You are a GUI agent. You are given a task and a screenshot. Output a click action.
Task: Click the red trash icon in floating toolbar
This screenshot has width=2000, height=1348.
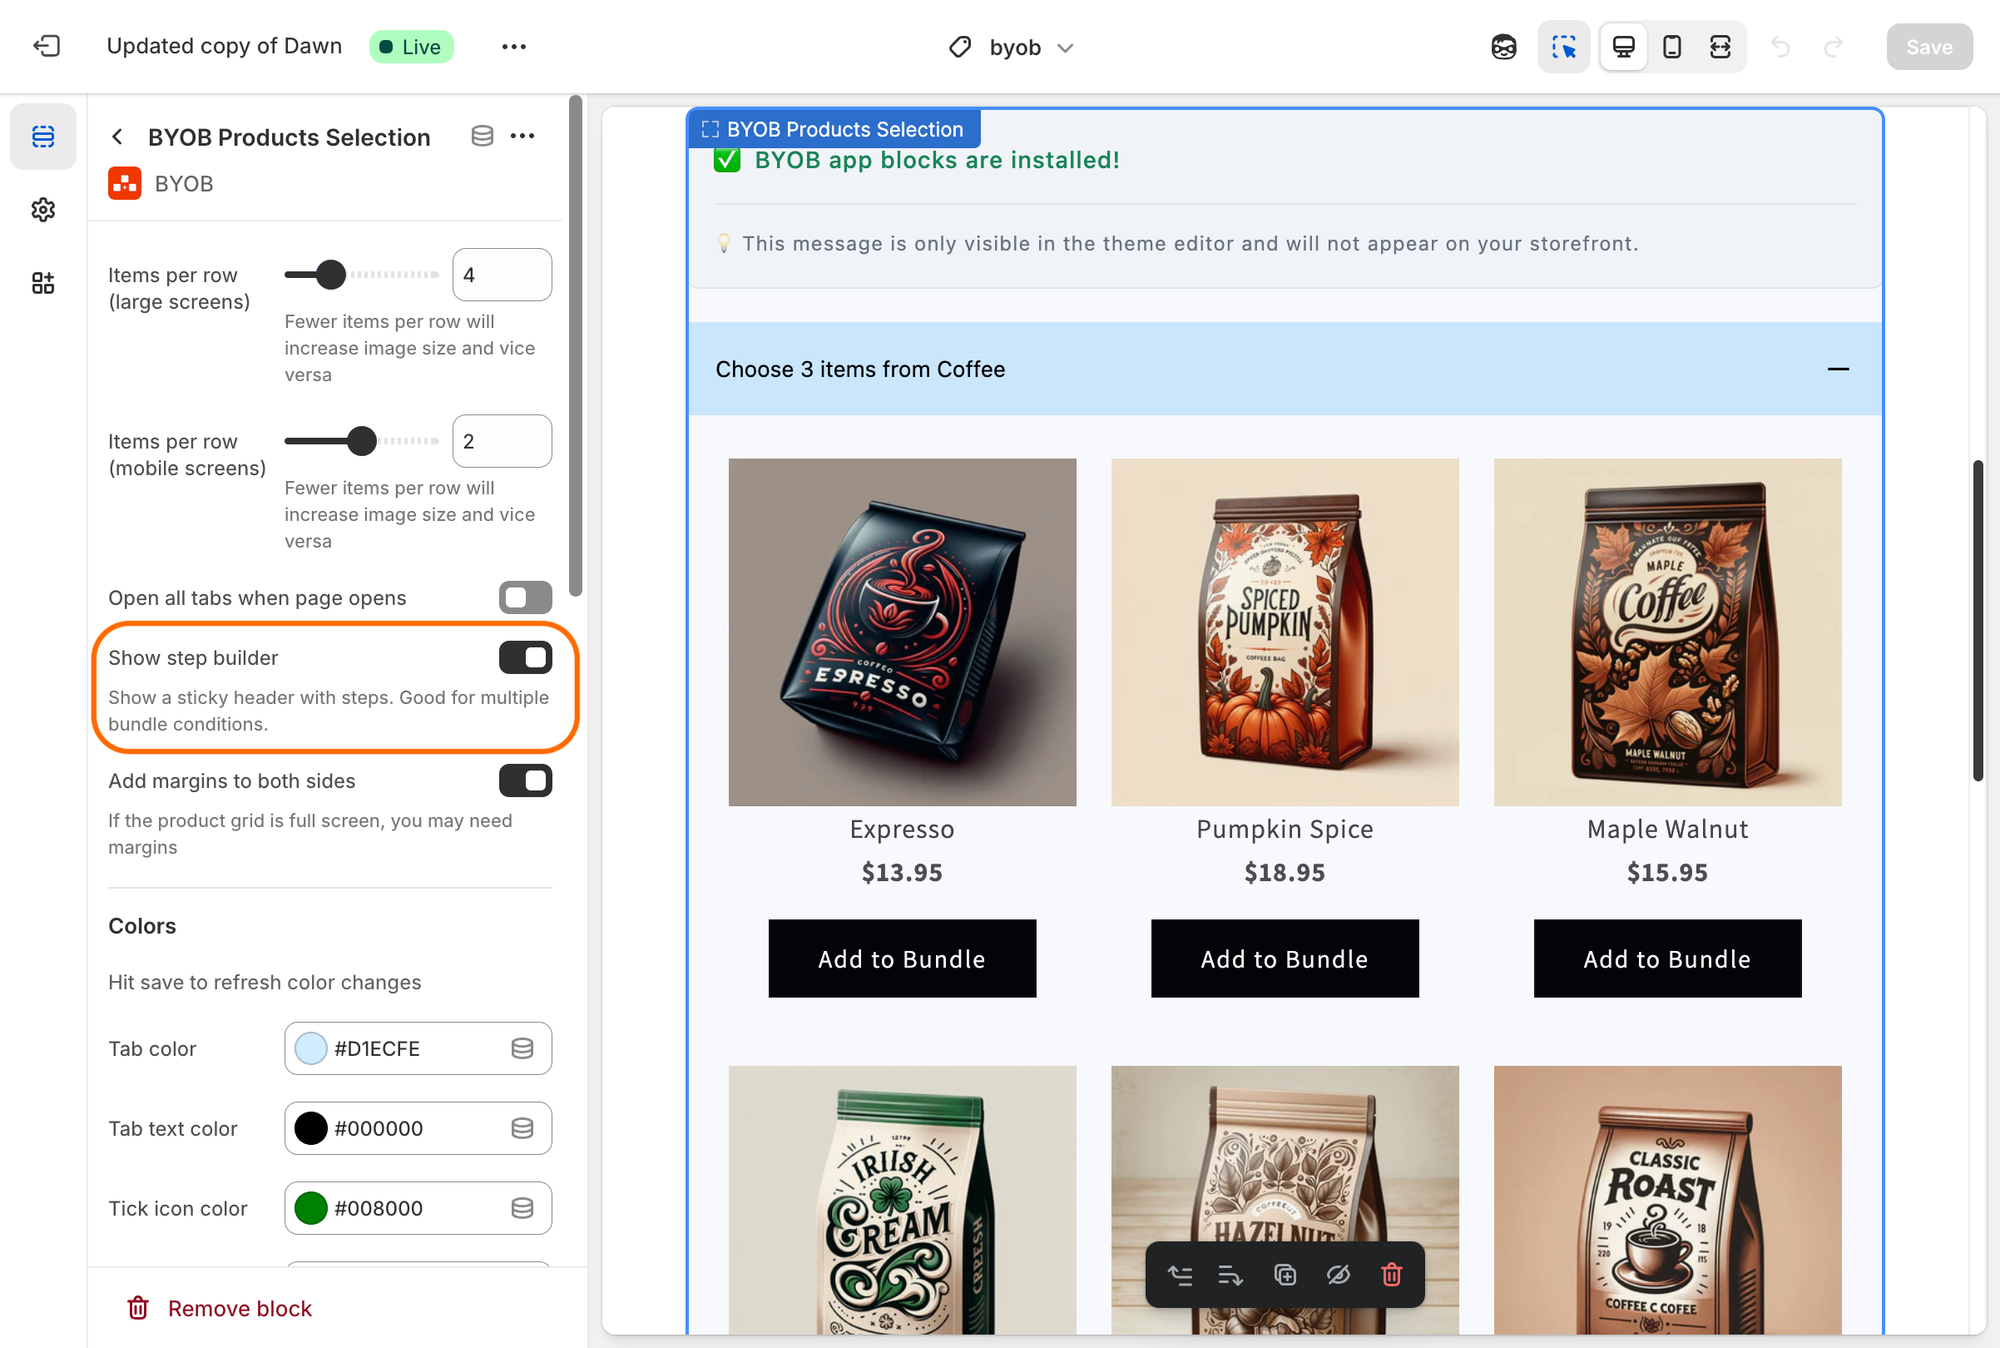click(x=1391, y=1275)
